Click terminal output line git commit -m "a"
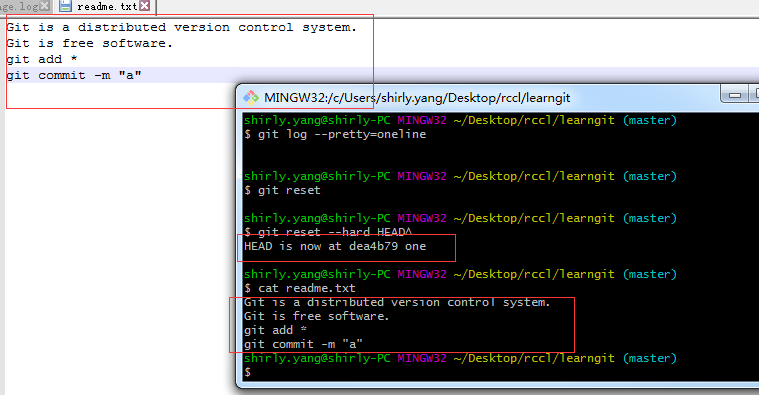Image resolution: width=759 pixels, height=395 pixels. click(x=304, y=344)
